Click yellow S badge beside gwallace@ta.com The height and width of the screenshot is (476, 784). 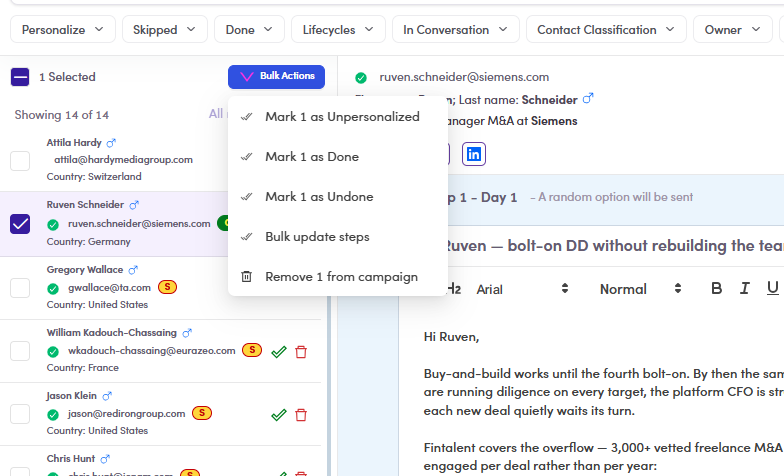tap(168, 287)
